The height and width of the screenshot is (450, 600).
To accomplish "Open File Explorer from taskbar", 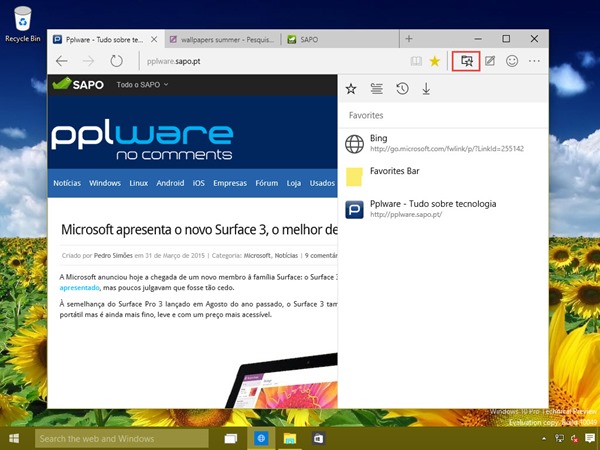I will (x=290, y=438).
